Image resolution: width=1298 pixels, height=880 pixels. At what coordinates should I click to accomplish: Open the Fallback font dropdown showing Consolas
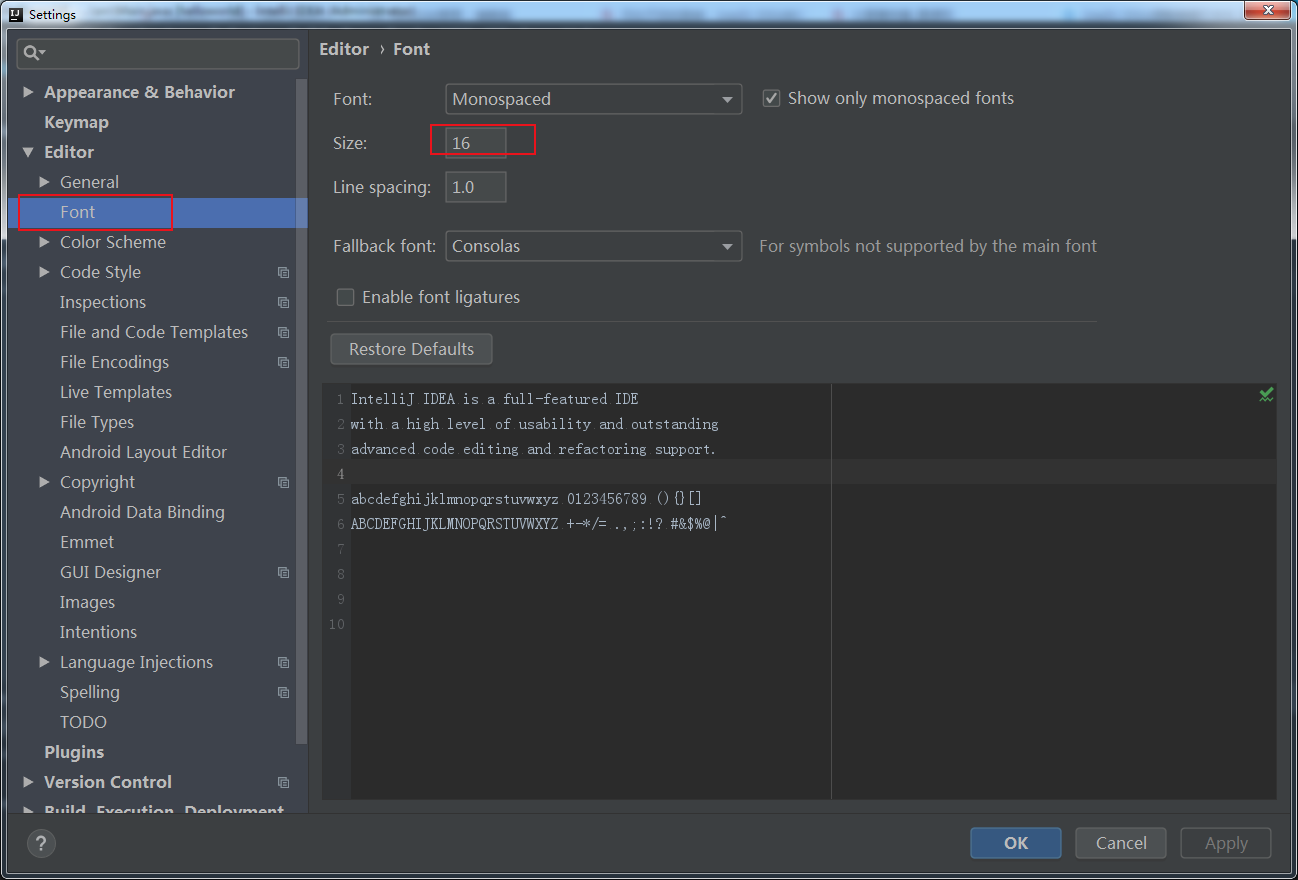point(594,246)
